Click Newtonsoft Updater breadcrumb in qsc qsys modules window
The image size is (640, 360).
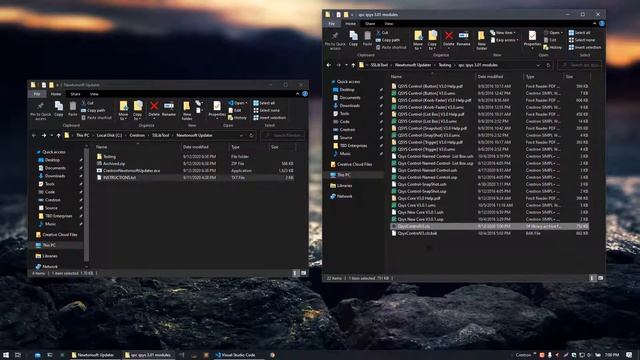point(413,65)
